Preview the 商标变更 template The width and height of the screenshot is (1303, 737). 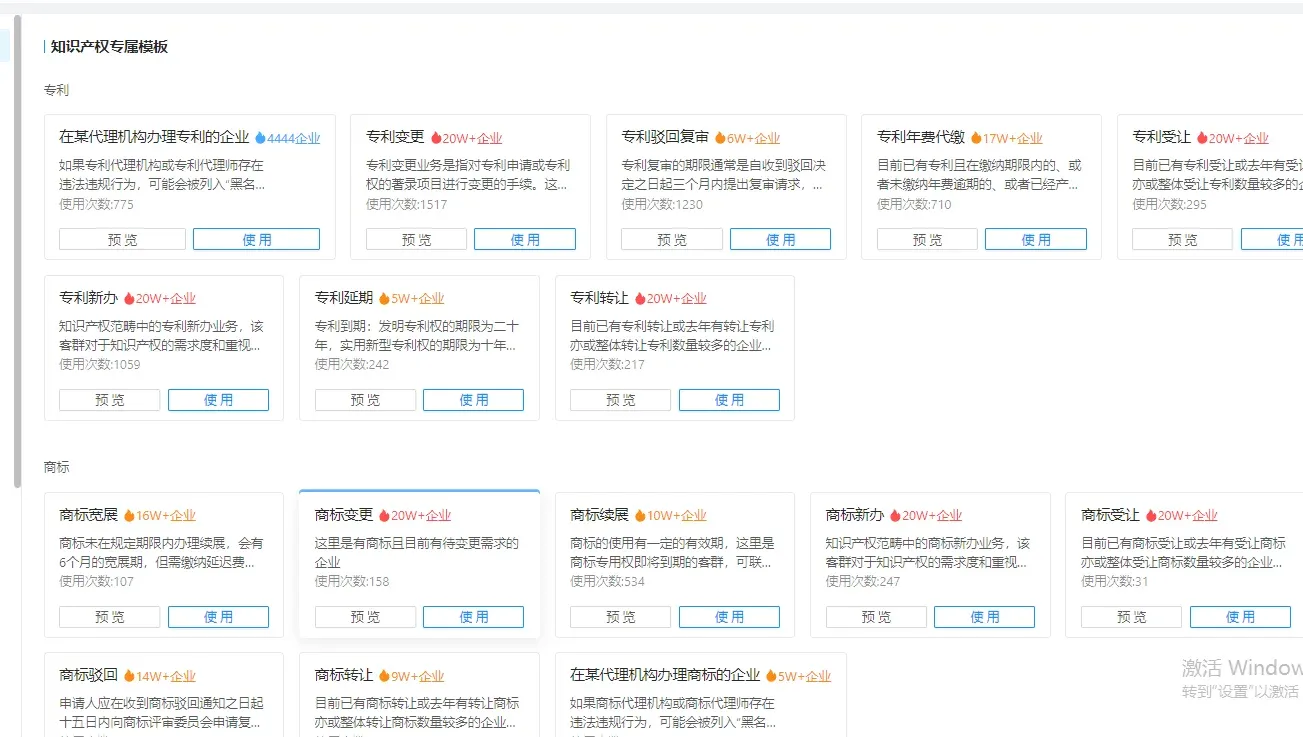coord(365,617)
